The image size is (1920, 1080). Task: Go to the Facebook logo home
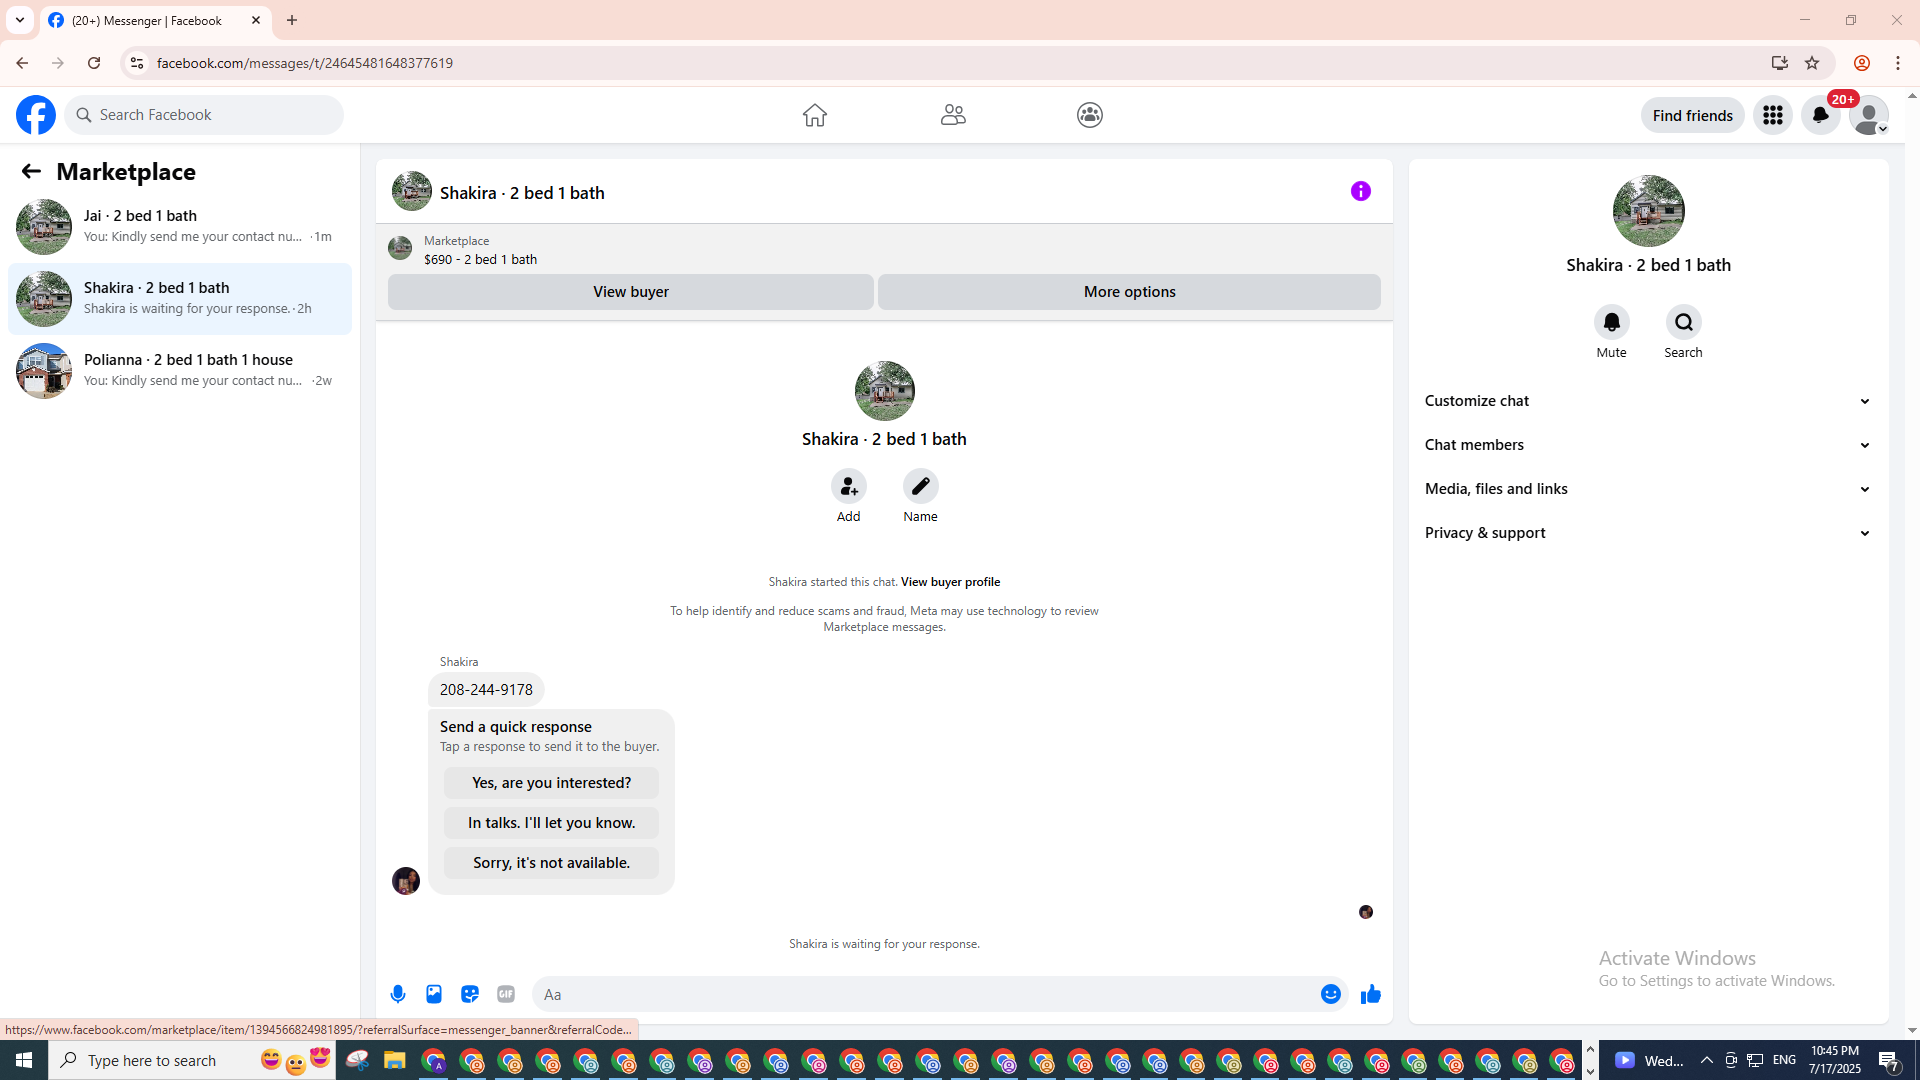[36, 115]
